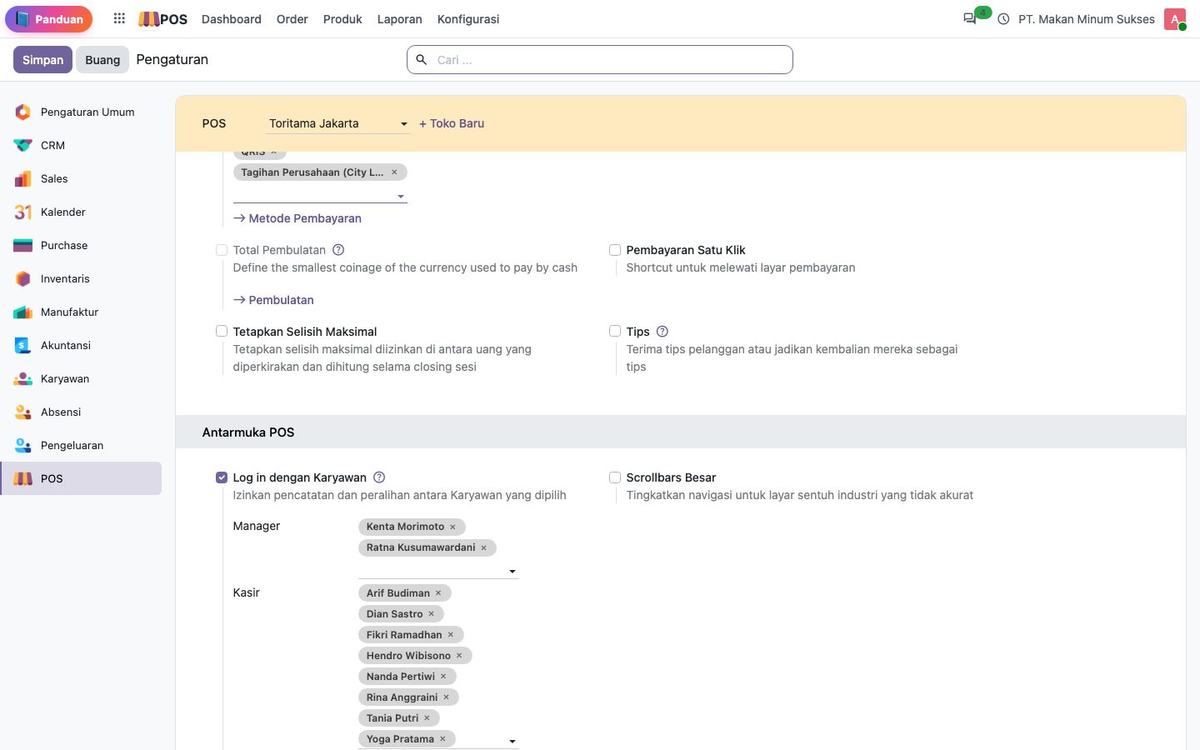
Task: Uncheck Log in dengan Karyawan
Action: point(222,477)
